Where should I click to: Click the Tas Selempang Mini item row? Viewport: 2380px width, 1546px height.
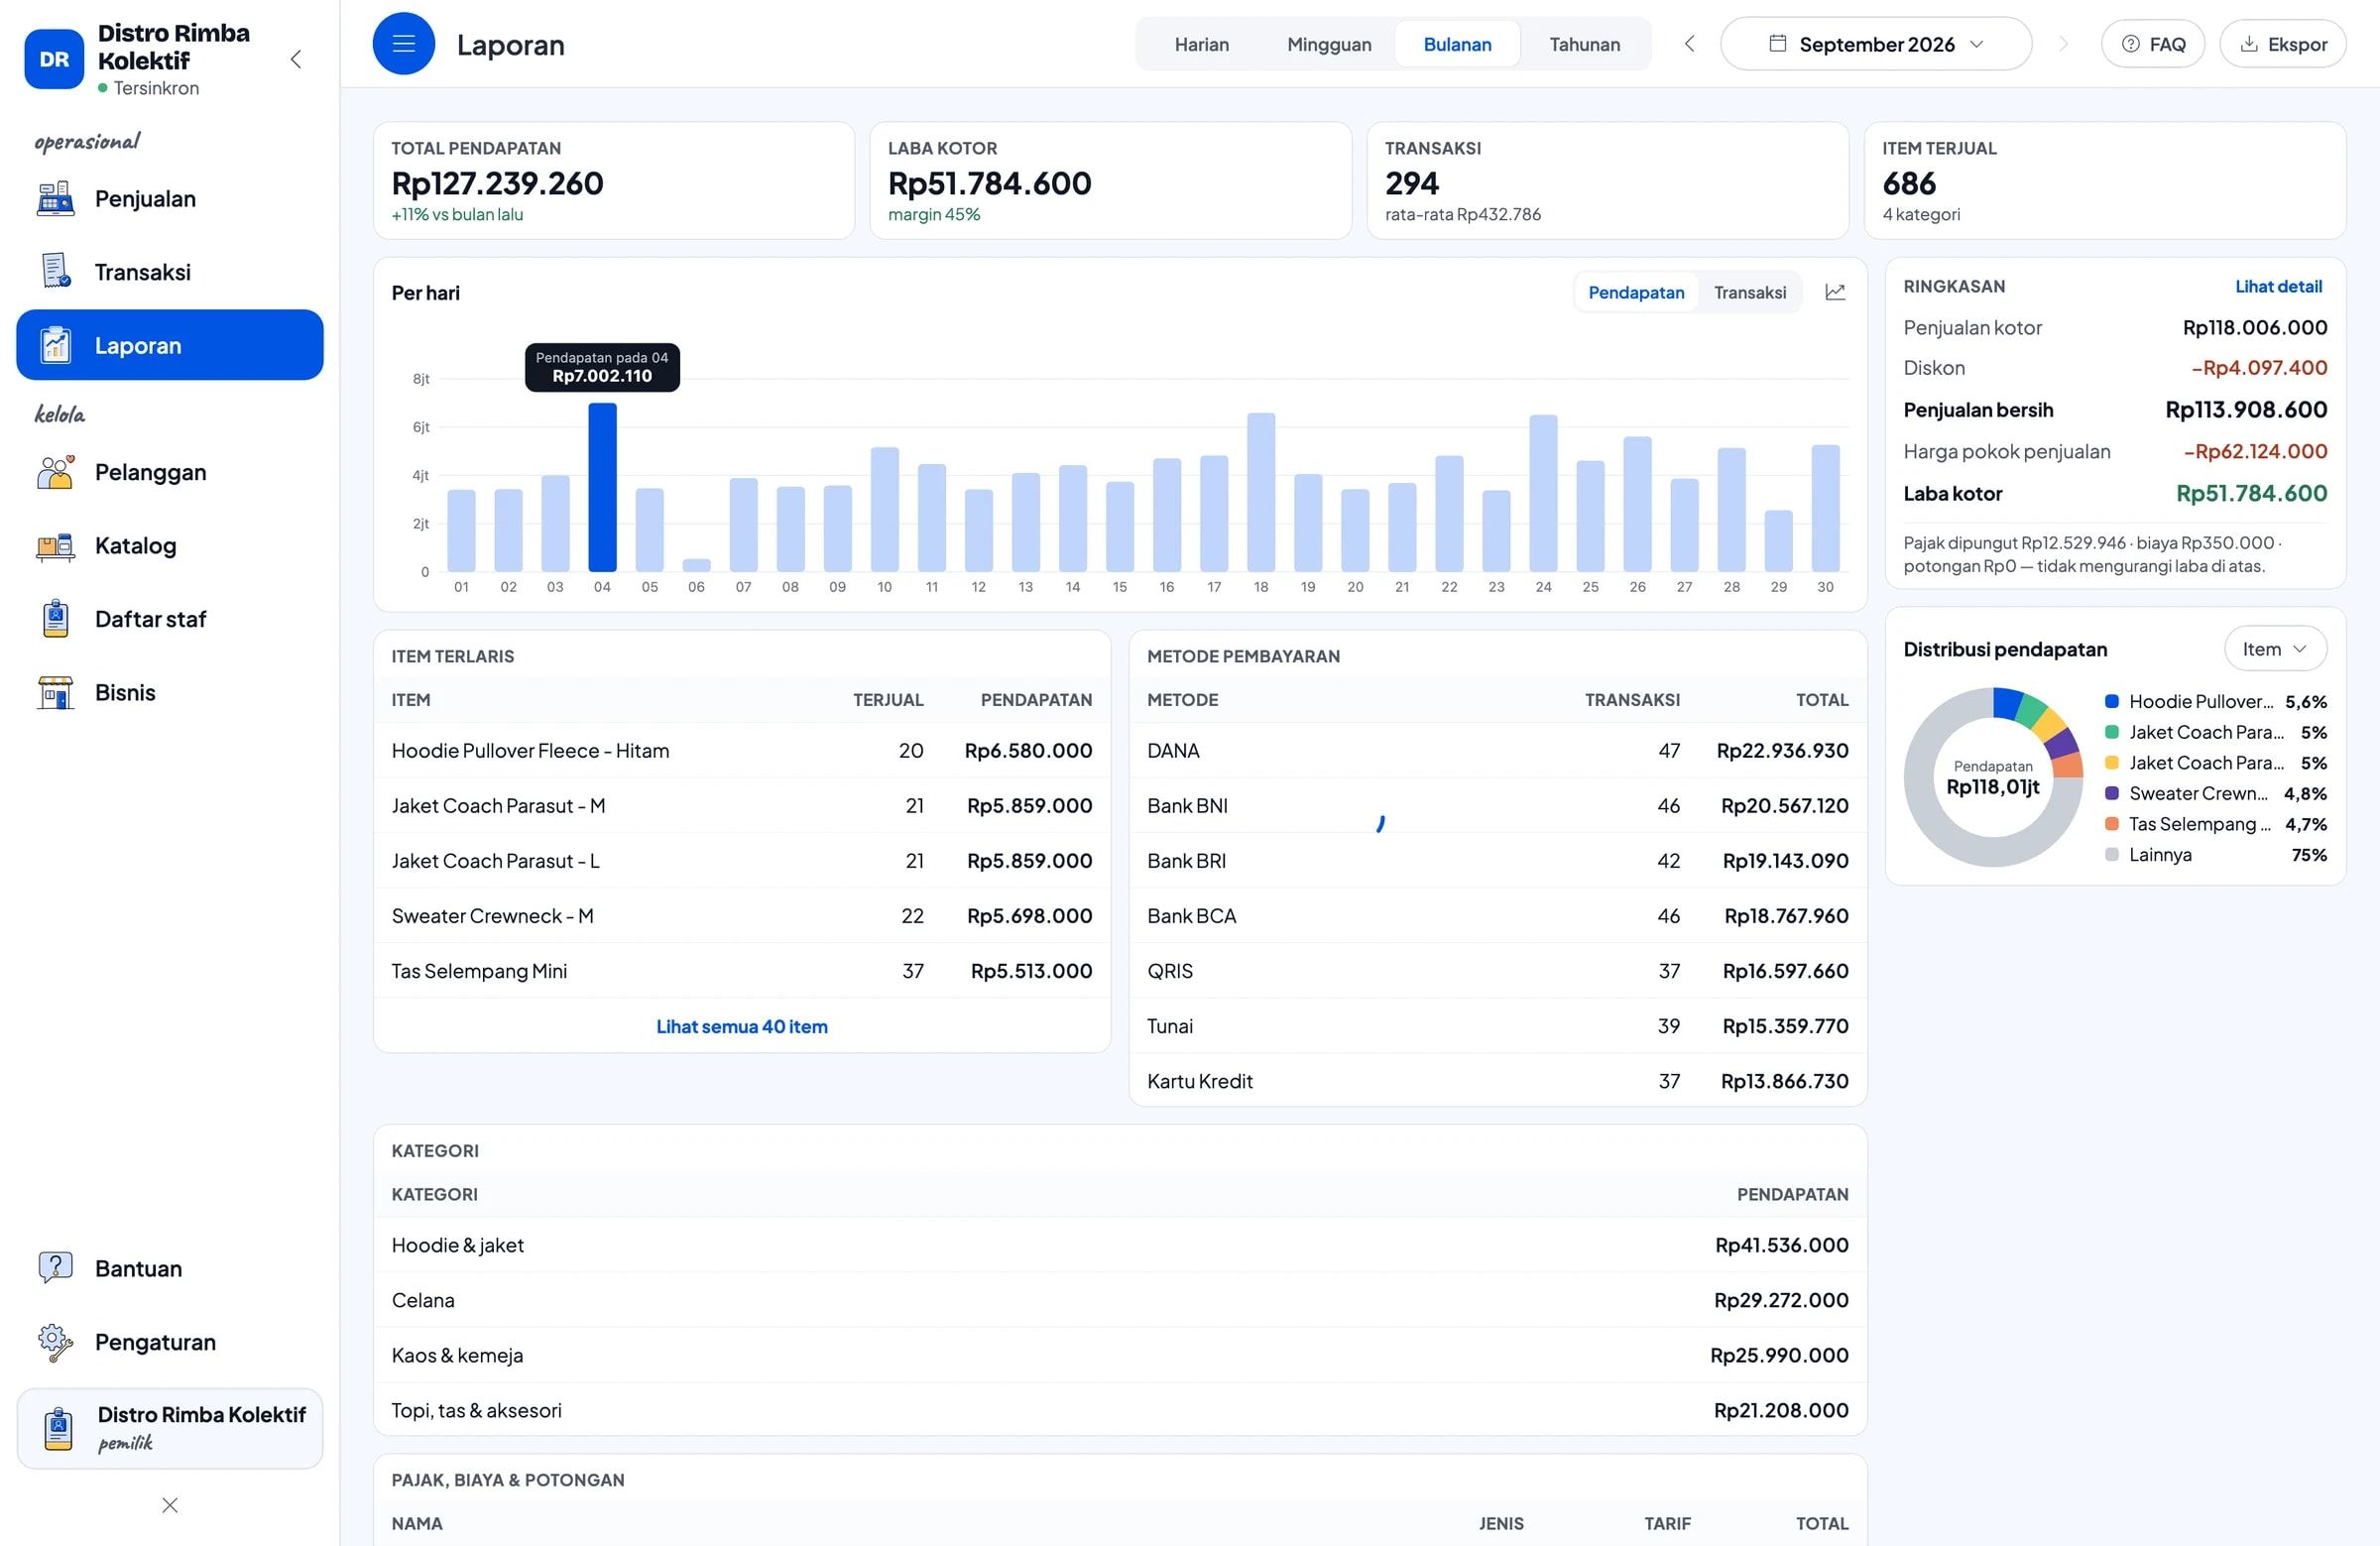tap(742, 971)
